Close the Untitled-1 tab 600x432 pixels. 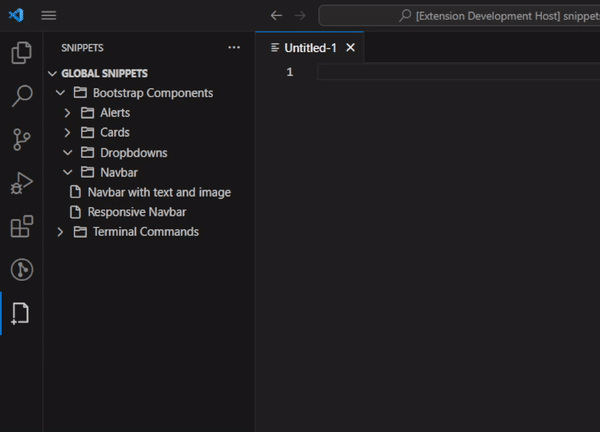[351, 48]
